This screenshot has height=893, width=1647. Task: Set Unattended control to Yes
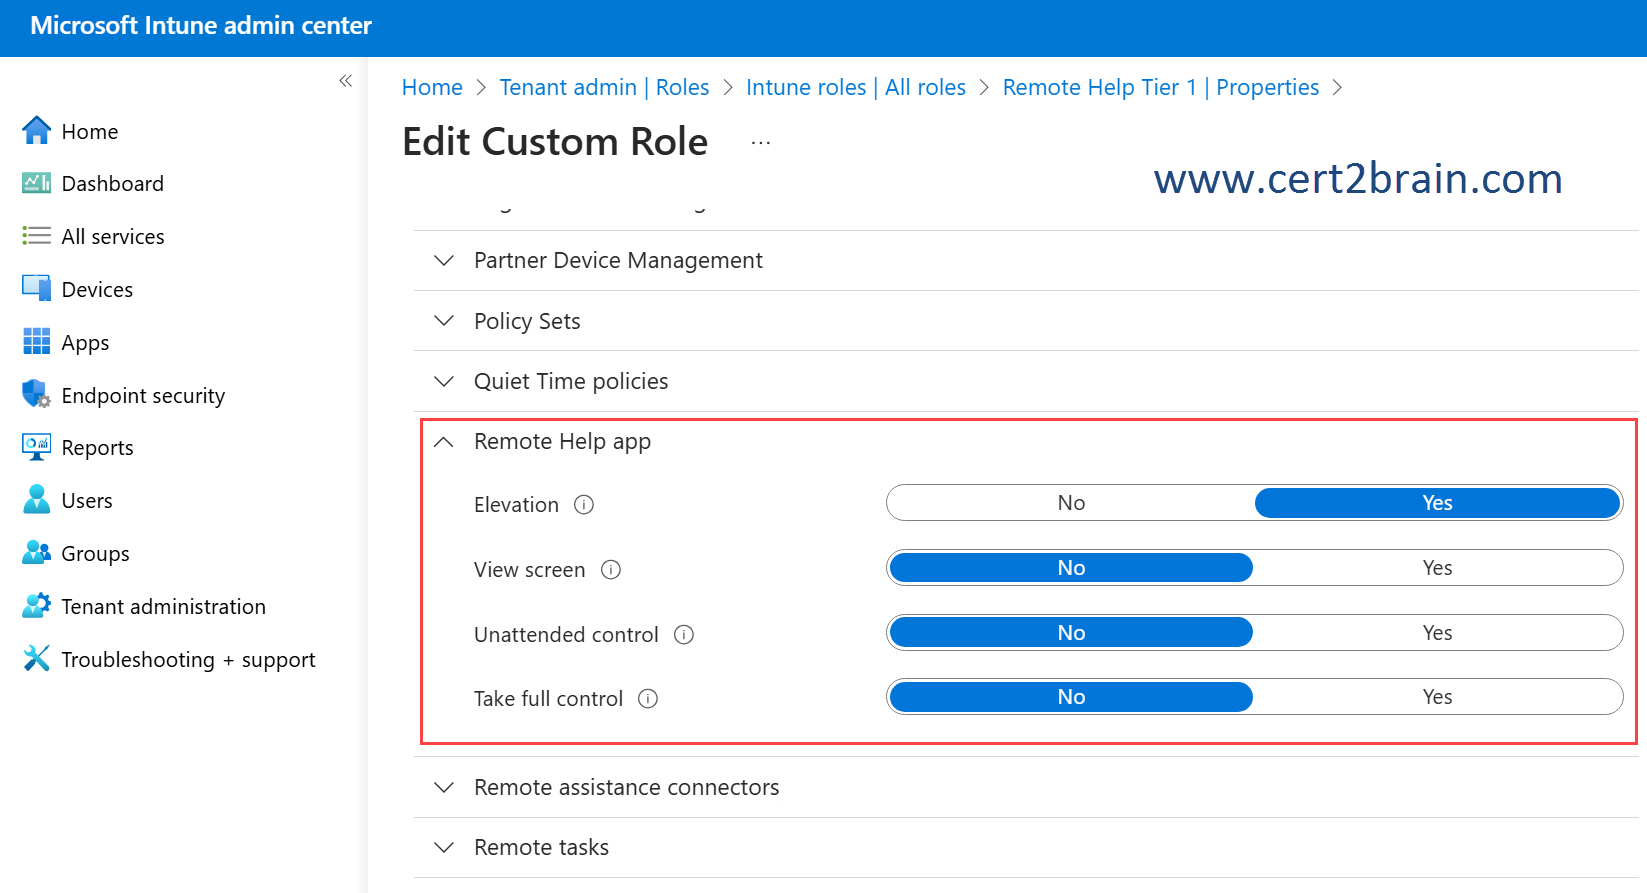pyautogui.click(x=1437, y=633)
